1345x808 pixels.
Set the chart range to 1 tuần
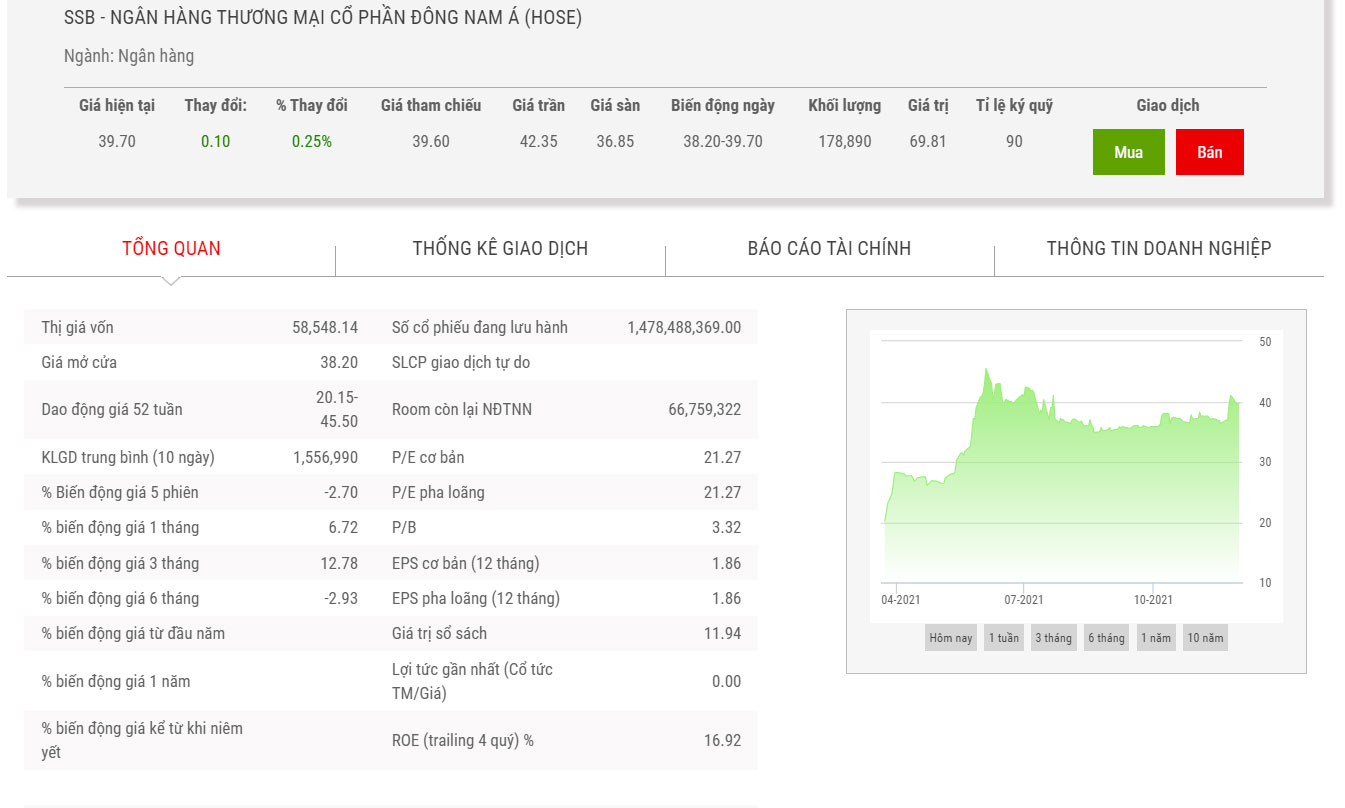1003,638
